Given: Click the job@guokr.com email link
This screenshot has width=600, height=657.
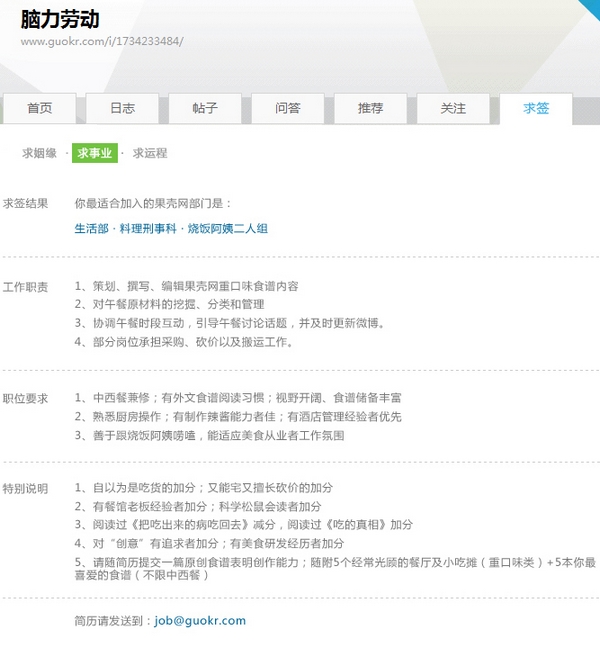Looking at the screenshot, I should tap(200, 620).
